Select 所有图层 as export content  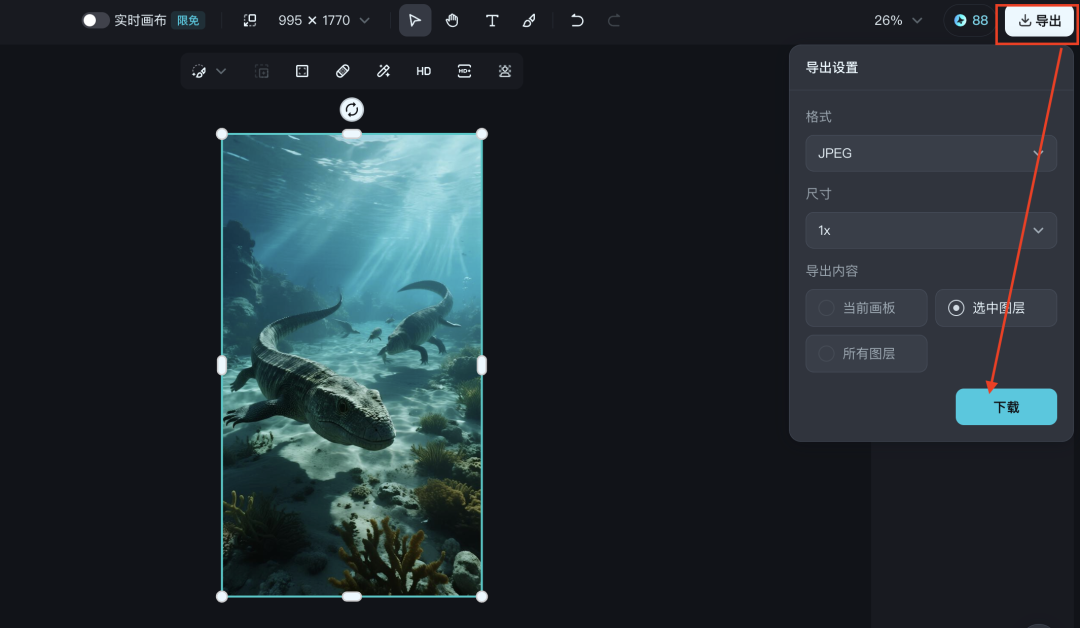coord(866,354)
